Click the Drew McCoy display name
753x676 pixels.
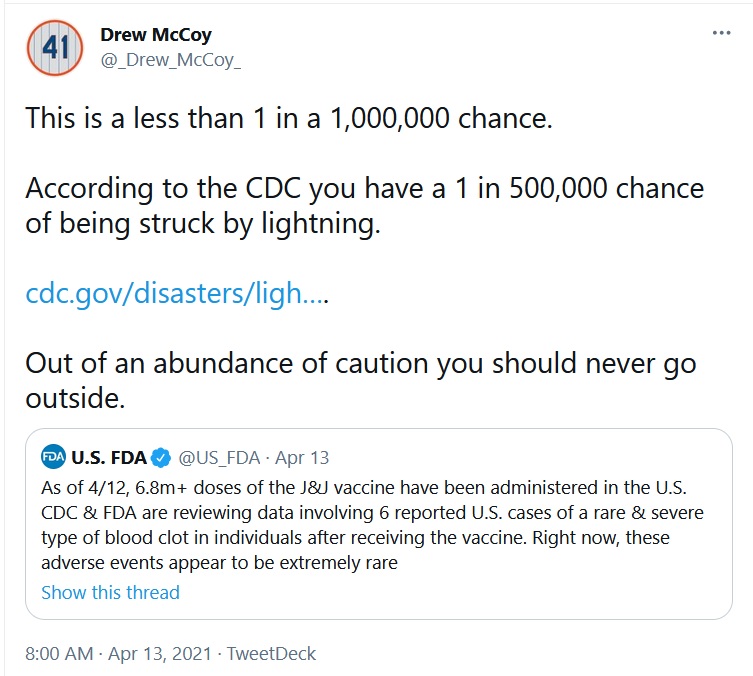pyautogui.click(x=156, y=35)
